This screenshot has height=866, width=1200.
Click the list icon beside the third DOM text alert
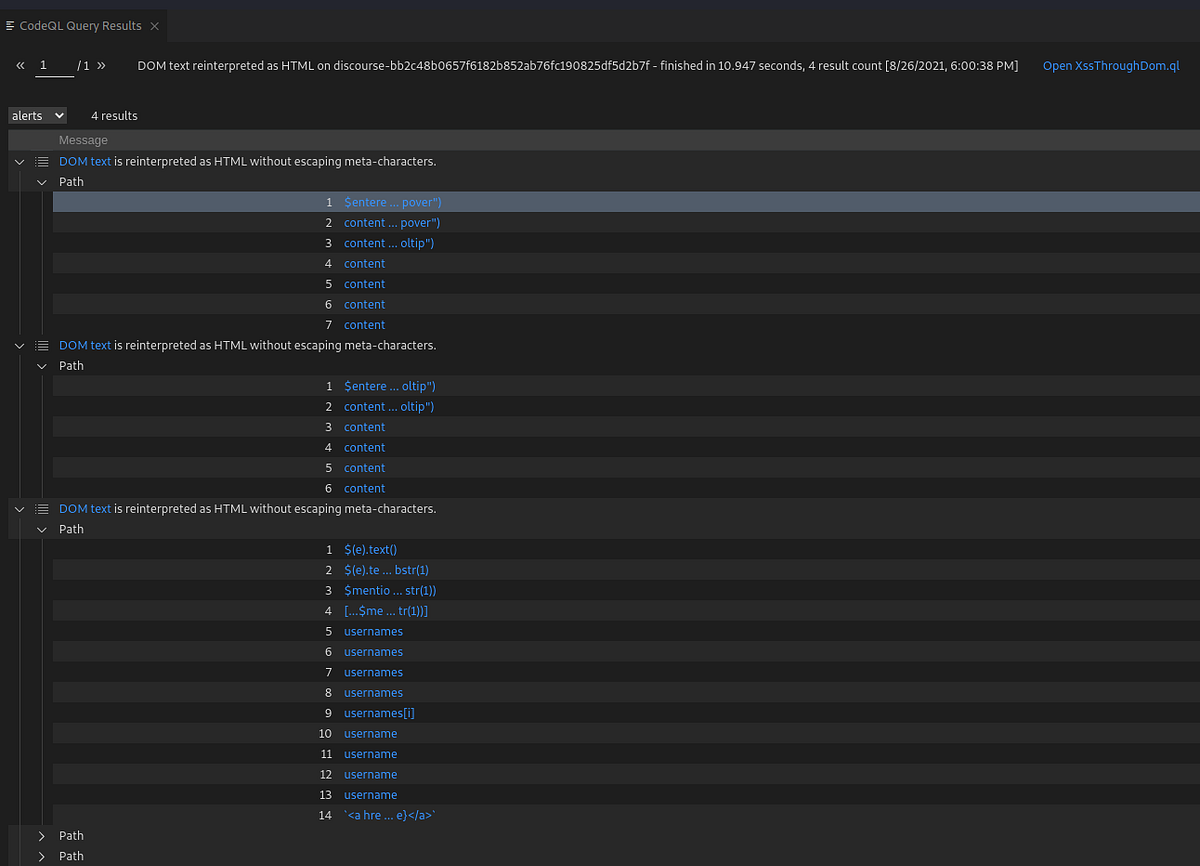coord(41,508)
